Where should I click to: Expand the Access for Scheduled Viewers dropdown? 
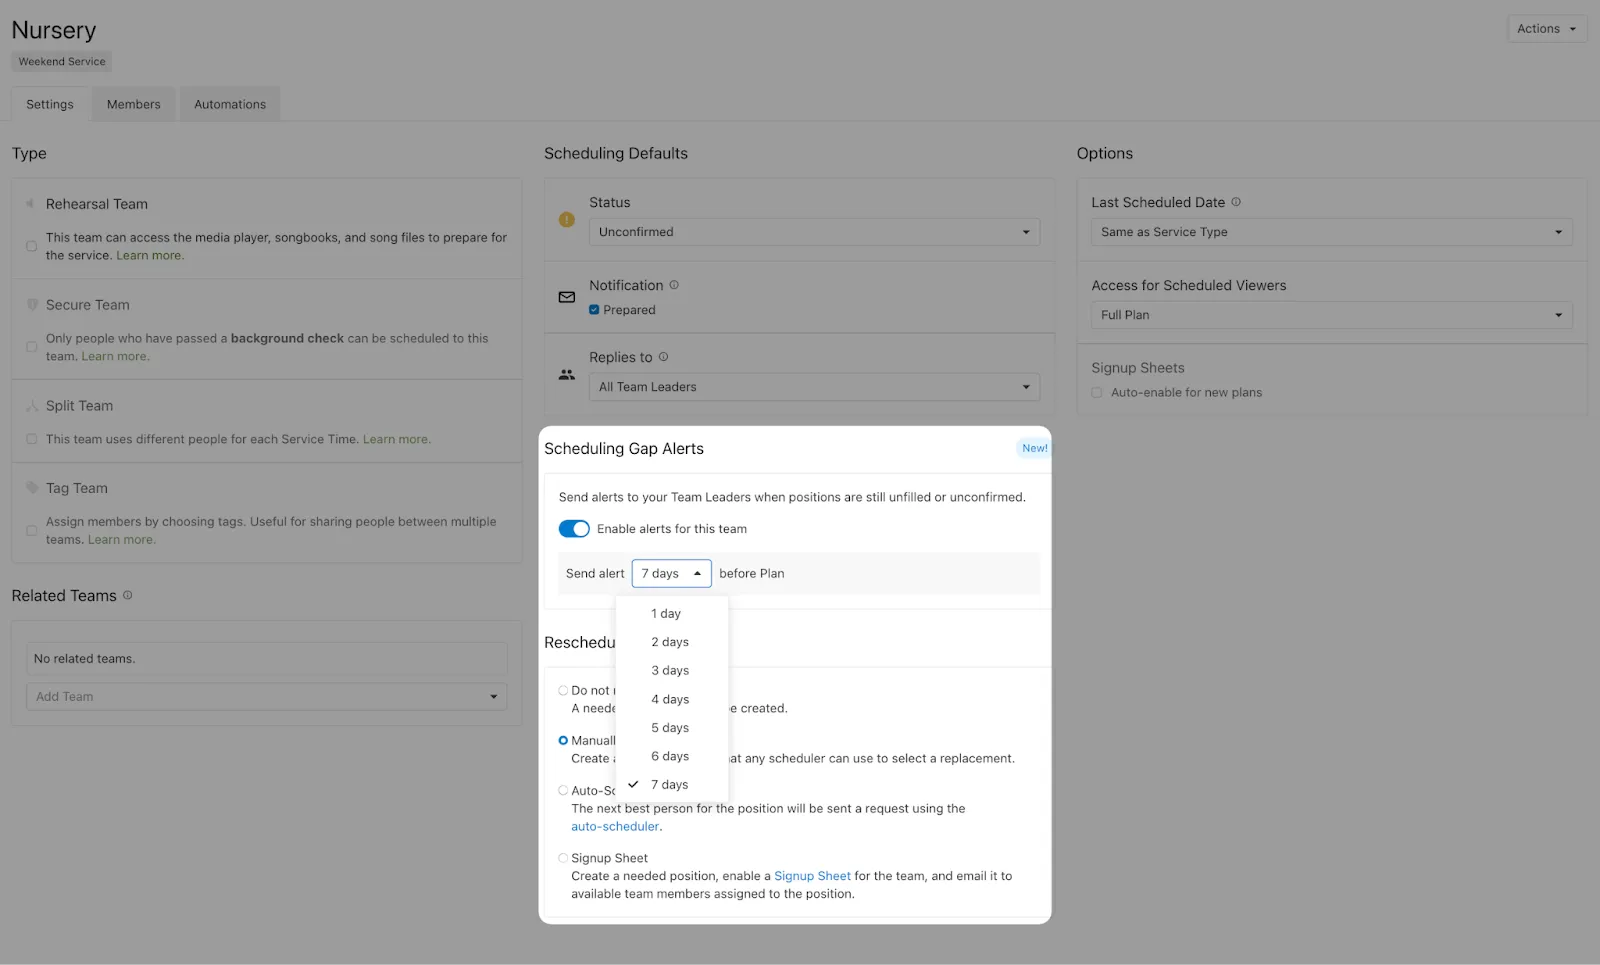click(1331, 315)
